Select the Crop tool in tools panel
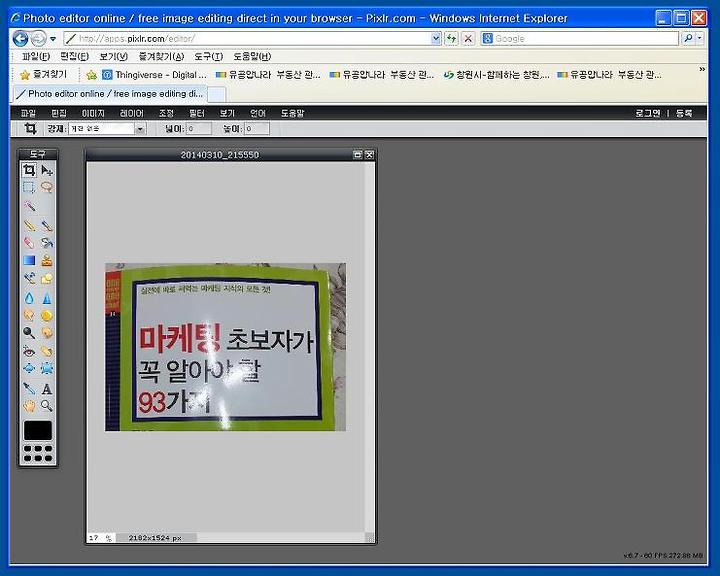The image size is (720, 576). tap(29, 170)
